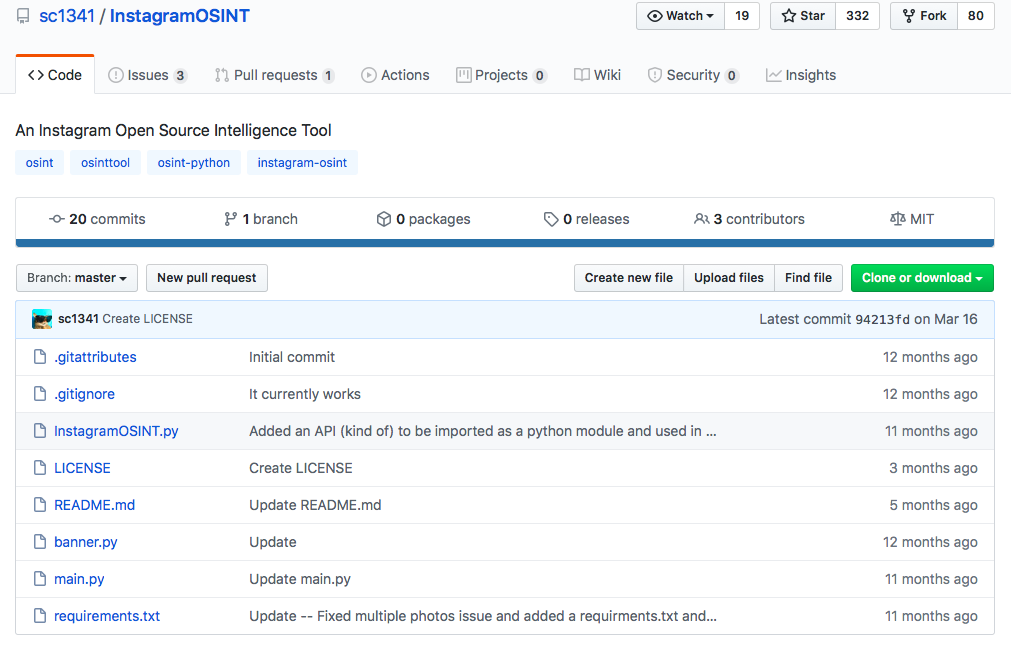
Task: Click file icon next to banner.py
Action: coord(40,542)
